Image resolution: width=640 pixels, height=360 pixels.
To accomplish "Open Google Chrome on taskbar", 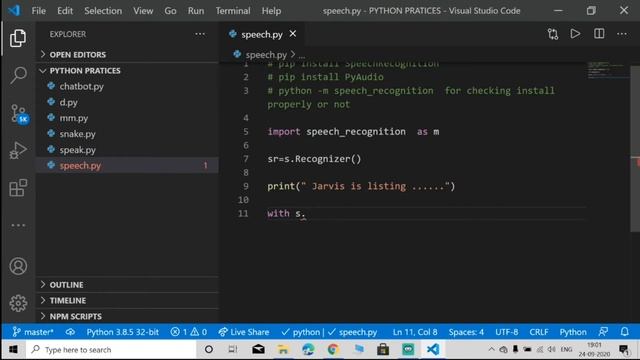I will [333, 349].
